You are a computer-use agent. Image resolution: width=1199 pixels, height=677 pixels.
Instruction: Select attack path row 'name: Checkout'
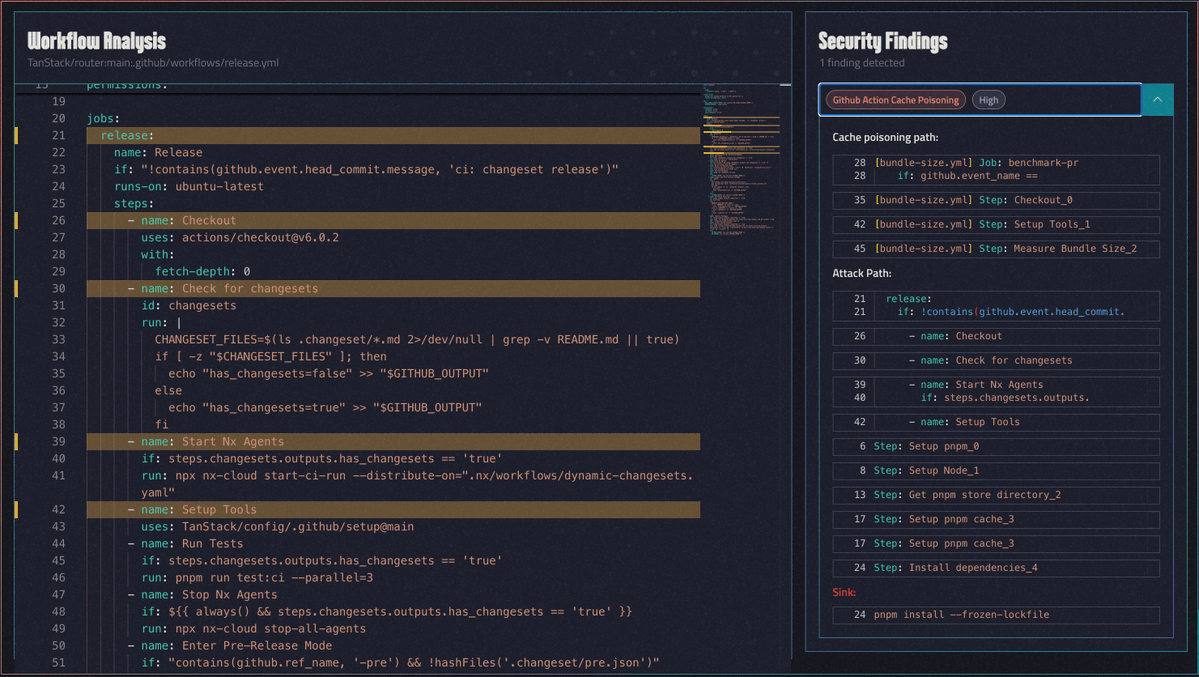coord(996,337)
